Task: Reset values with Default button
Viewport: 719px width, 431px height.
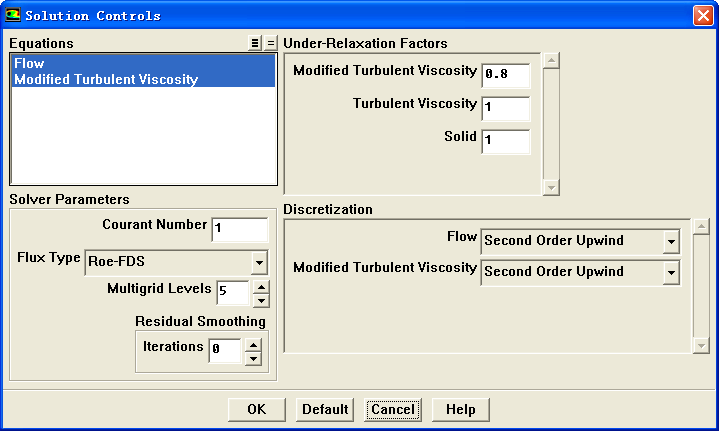Action: click(325, 409)
